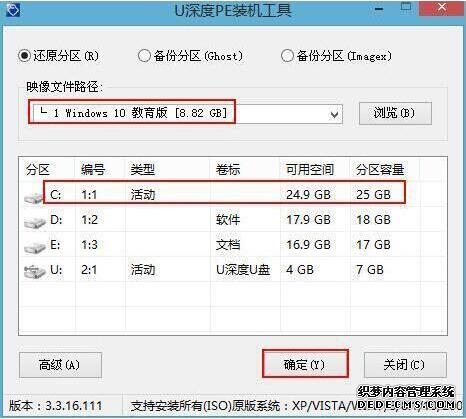Click the U深度 app icon in title bar
This screenshot has width=466, height=419.
(13, 10)
